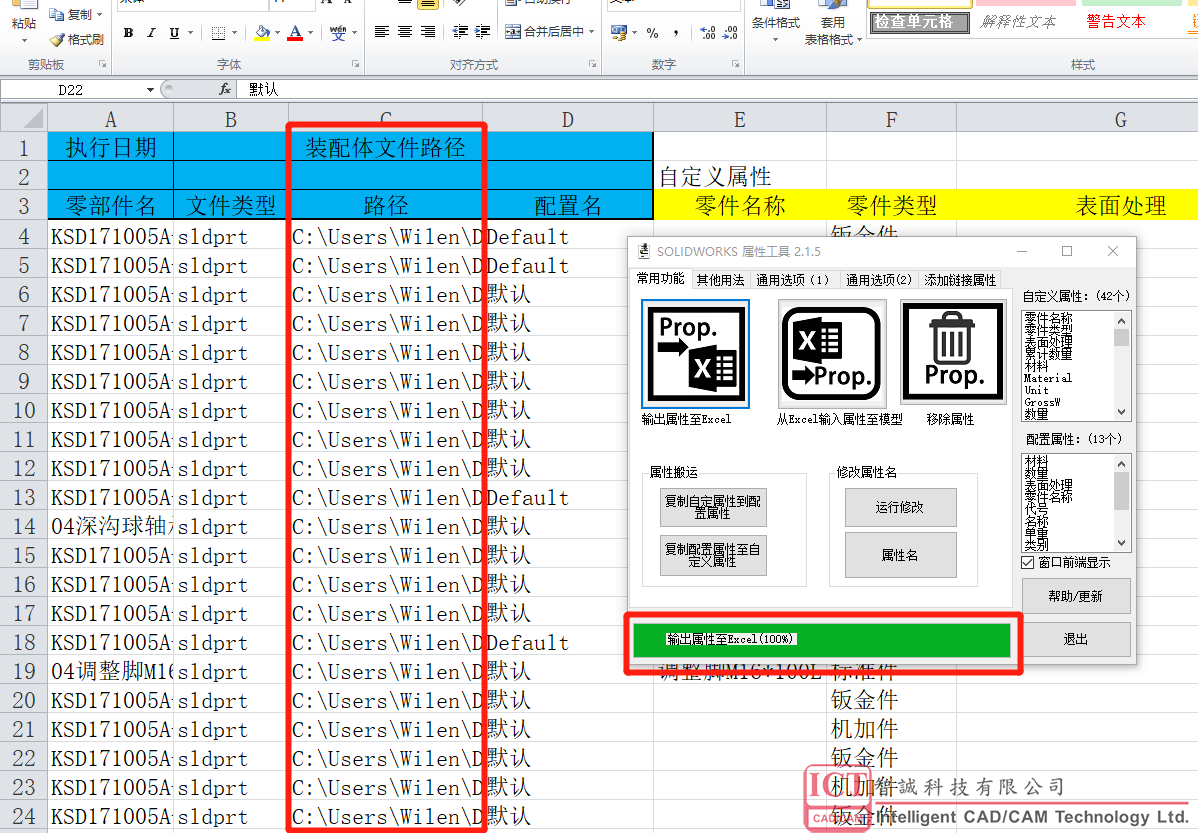Click the fx insert function icon
Screen dimensions: 1198x833
tap(225, 89)
